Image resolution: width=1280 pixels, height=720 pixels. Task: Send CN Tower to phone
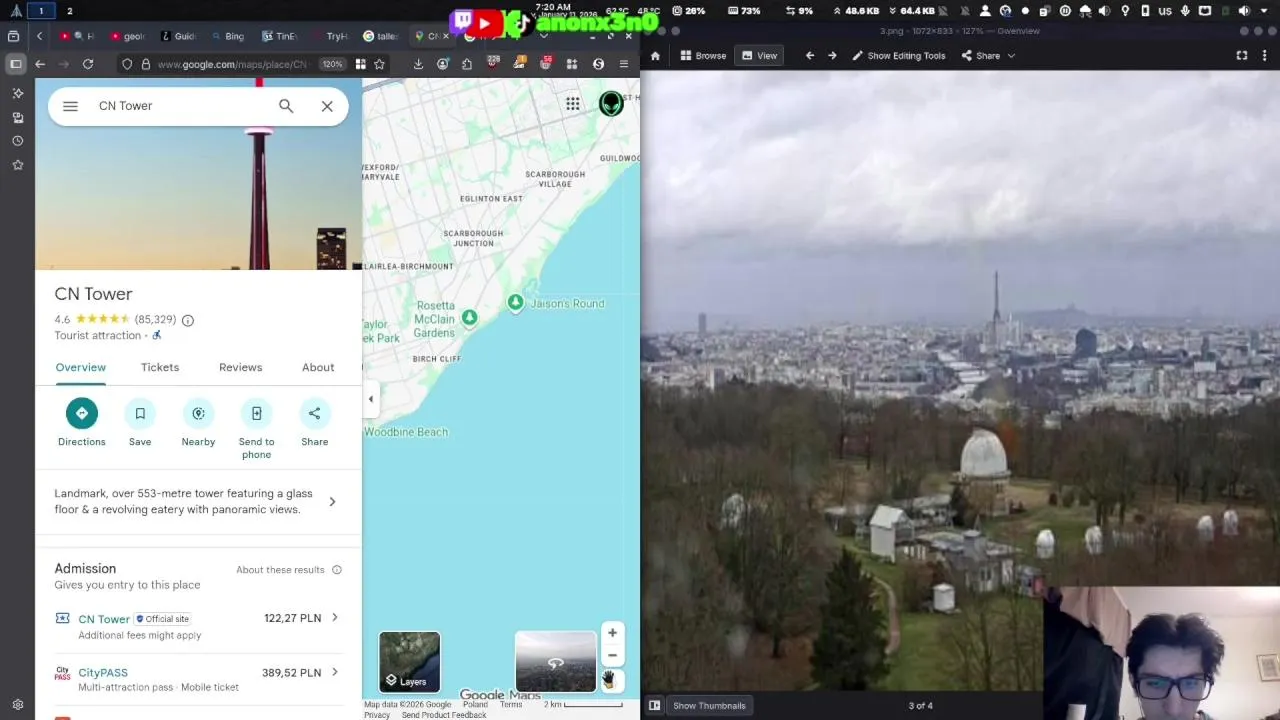point(256,429)
